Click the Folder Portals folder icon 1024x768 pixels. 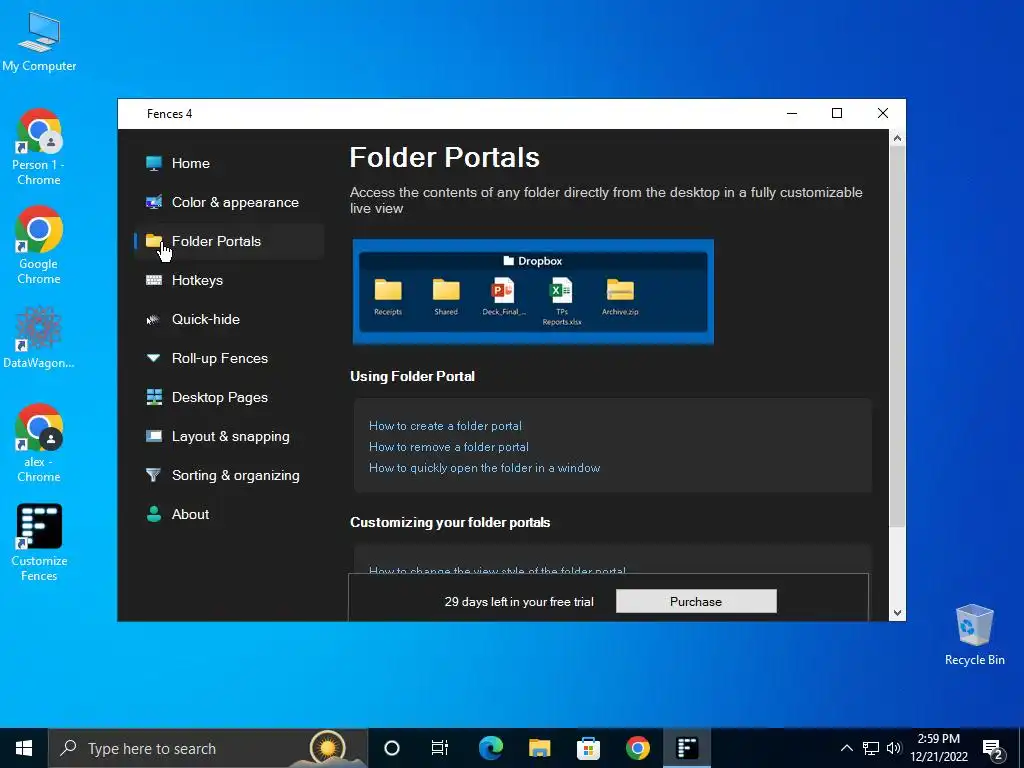coord(153,241)
